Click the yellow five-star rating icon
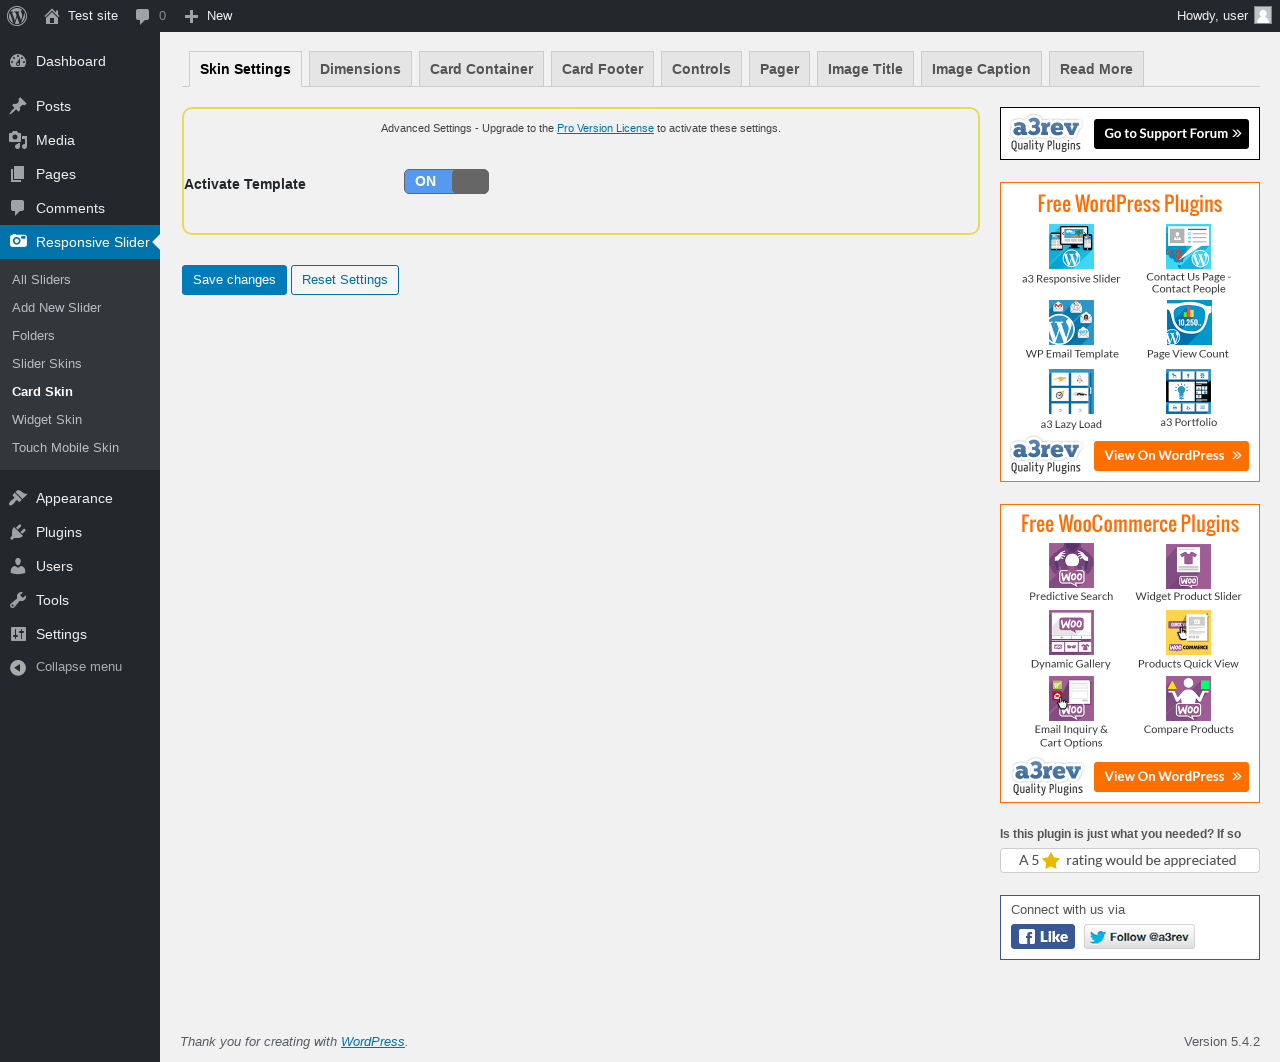Screen dimensions: 1280x1062 [1051, 860]
